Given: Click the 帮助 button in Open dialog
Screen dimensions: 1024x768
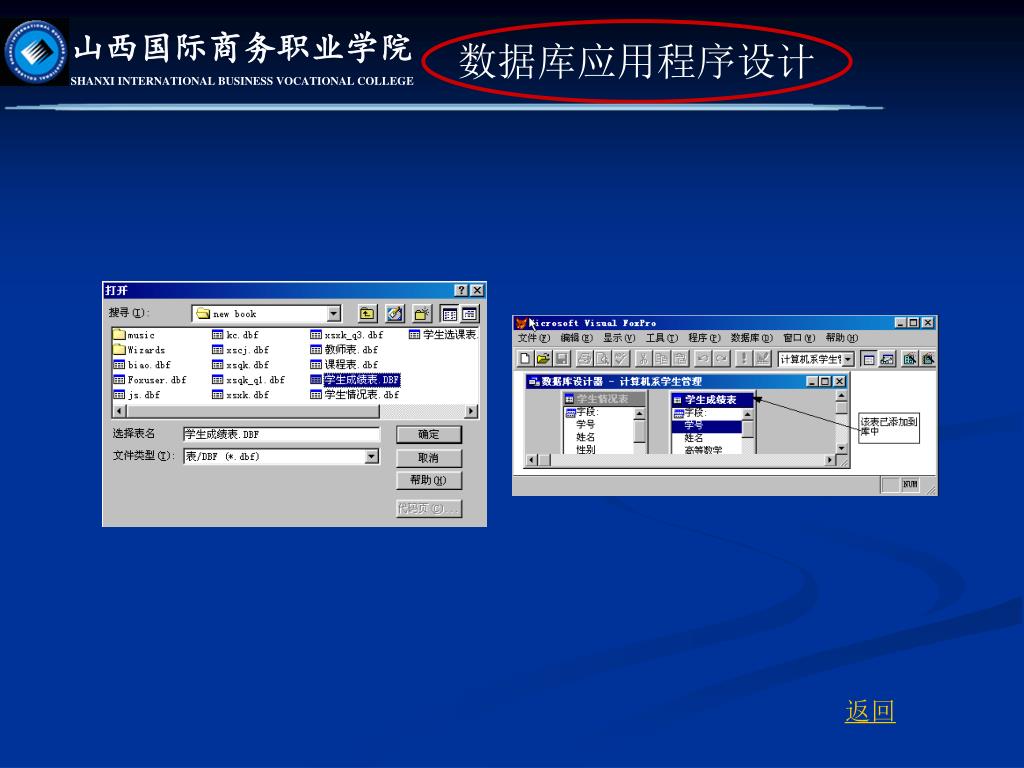Looking at the screenshot, I should [429, 481].
